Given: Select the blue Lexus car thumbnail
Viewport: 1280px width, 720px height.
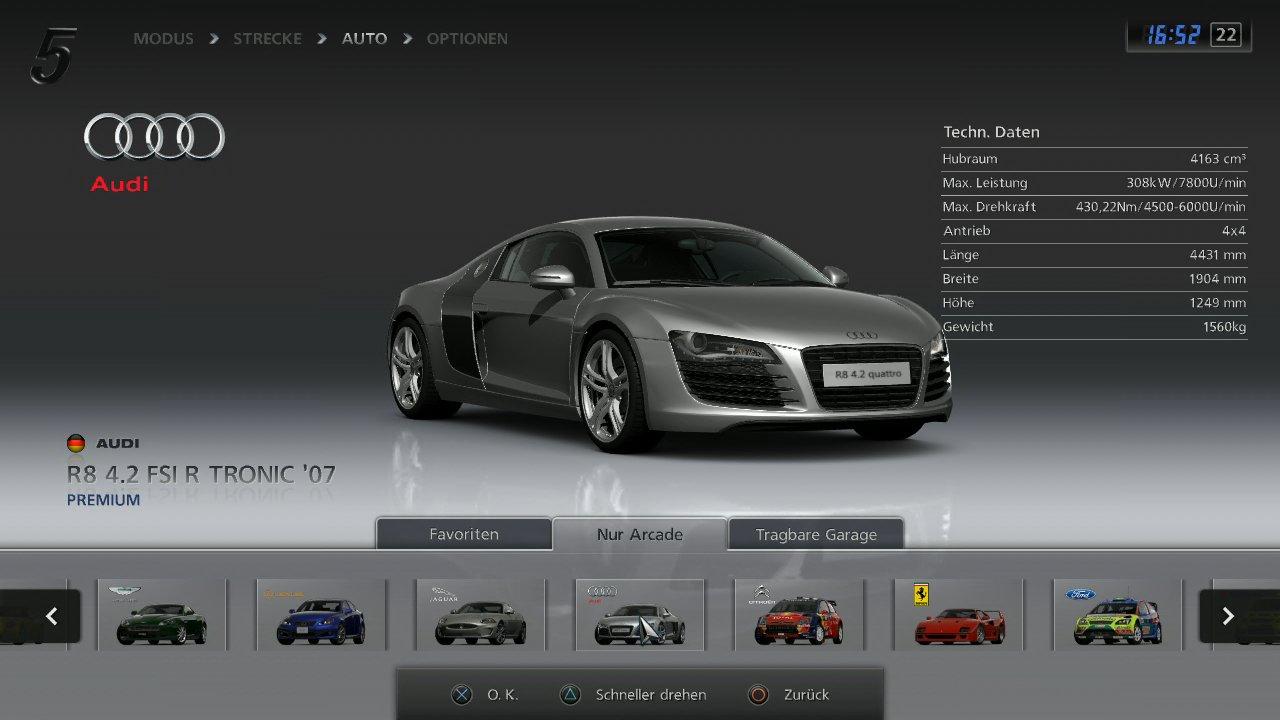Looking at the screenshot, I should click(x=321, y=615).
